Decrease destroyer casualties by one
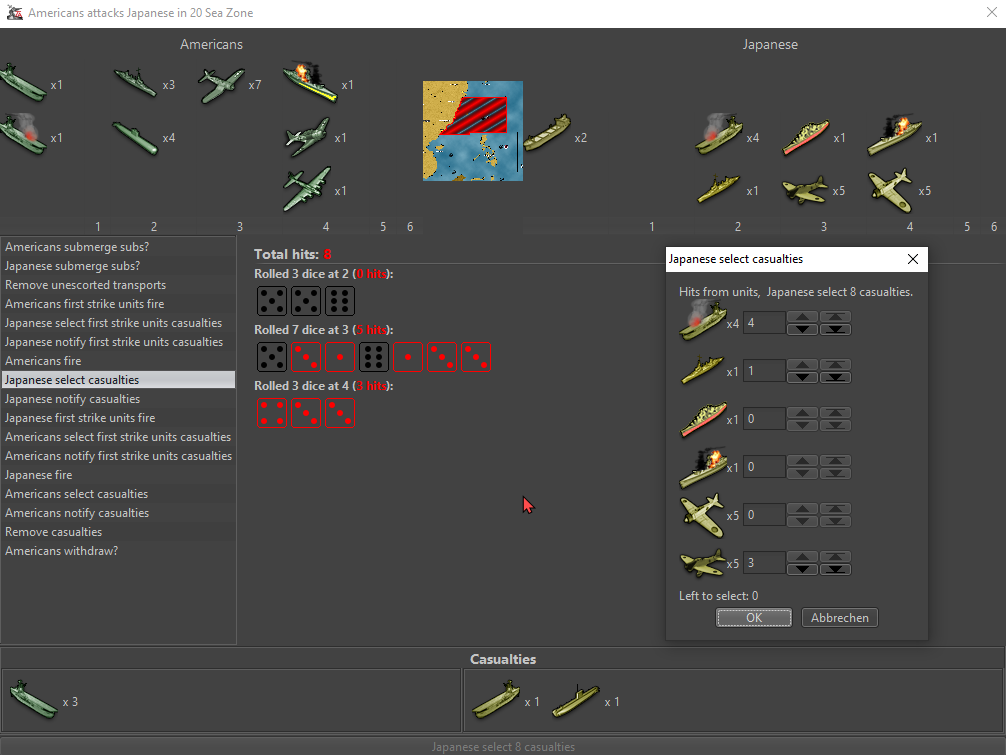The image size is (1006, 755). click(803, 377)
